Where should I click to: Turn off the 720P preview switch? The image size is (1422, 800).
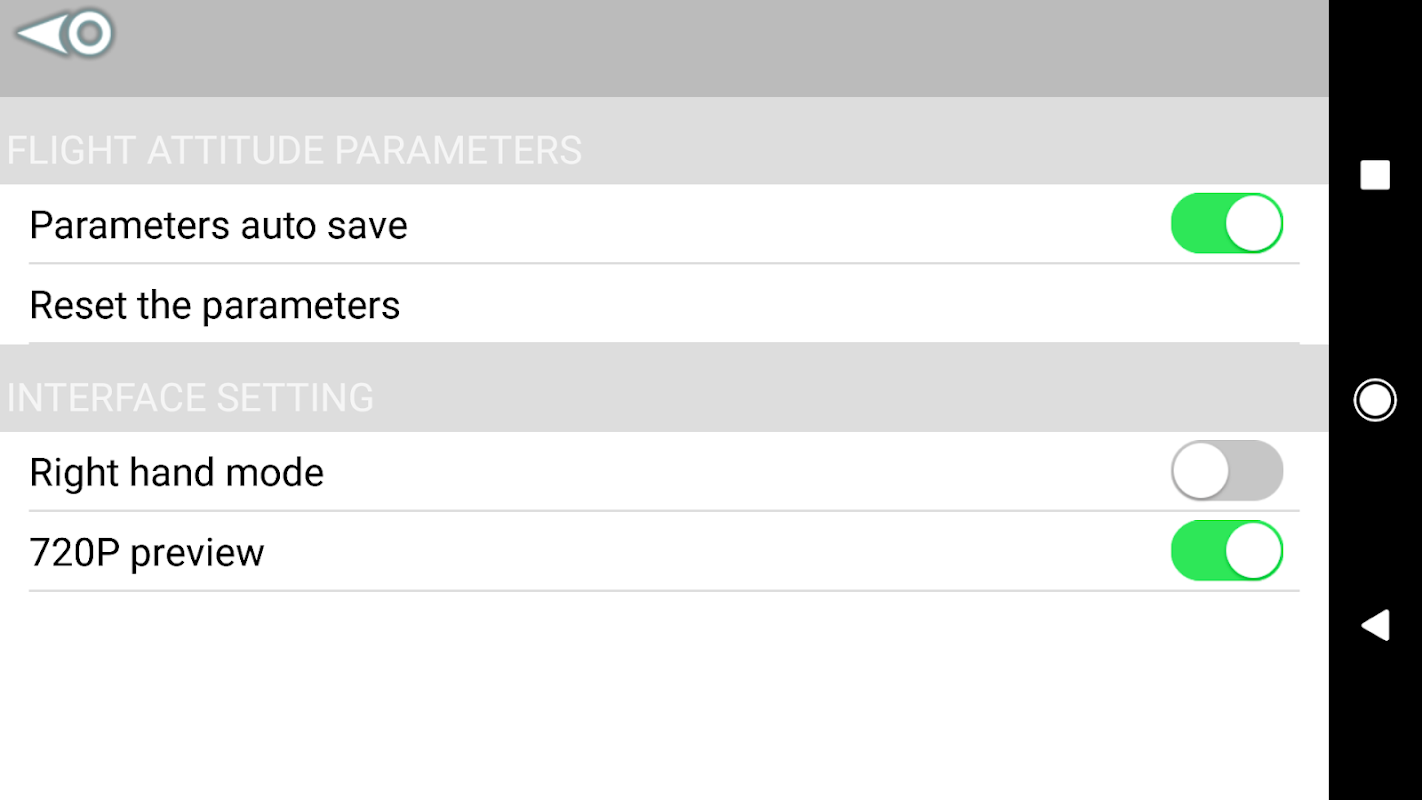click(1226, 550)
